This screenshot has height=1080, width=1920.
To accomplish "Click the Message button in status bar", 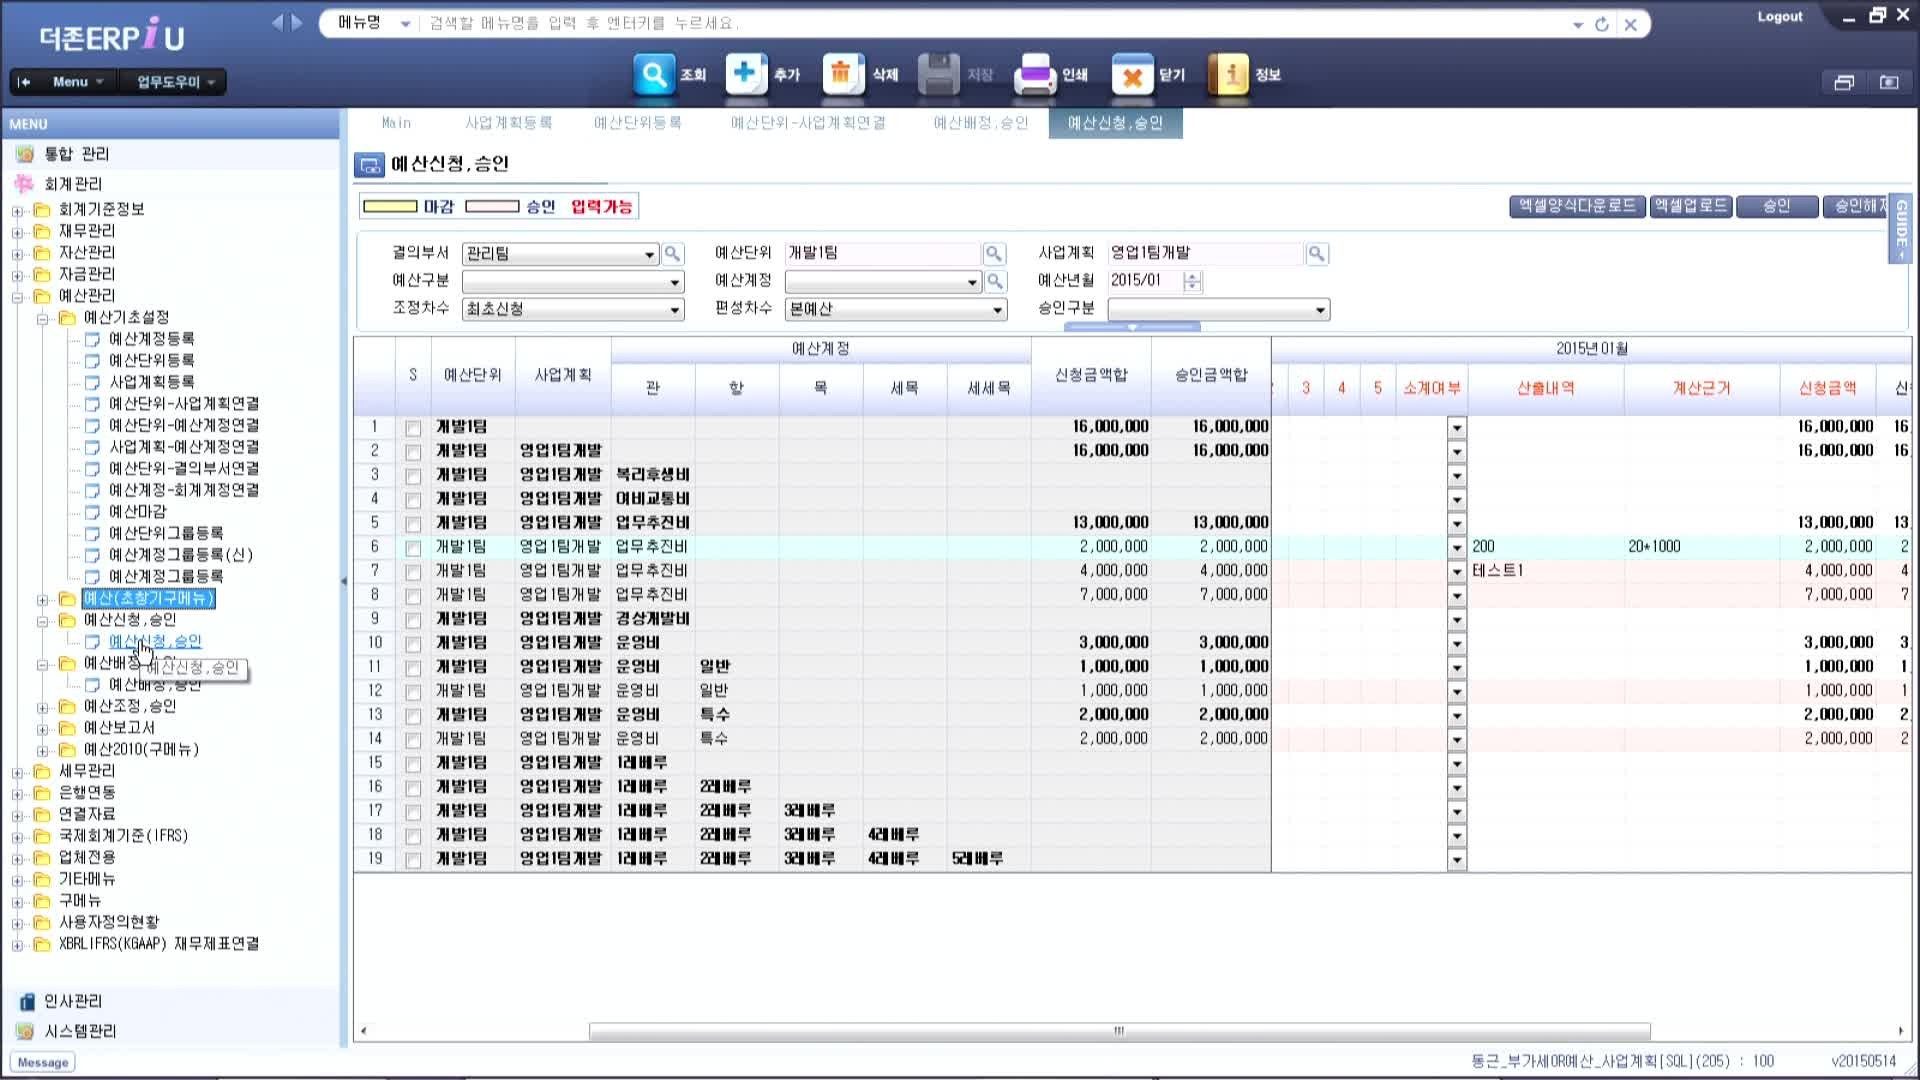I will coord(43,1062).
